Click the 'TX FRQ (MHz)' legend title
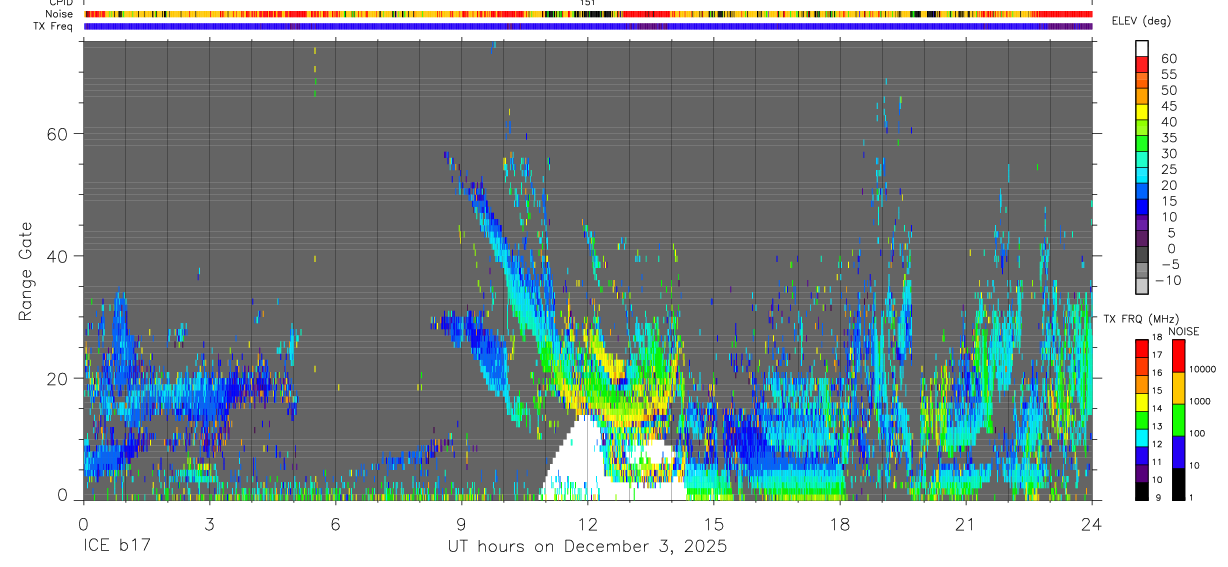The image size is (1228, 567). pos(1139,318)
